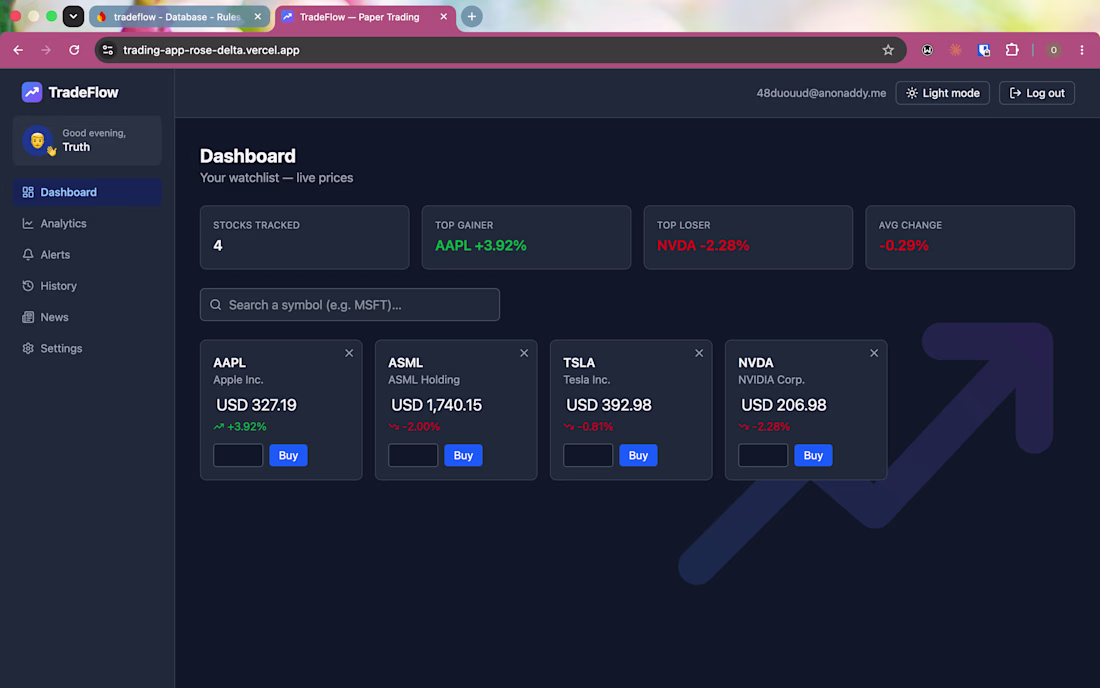
Task: Buy AAPL shares
Action: (288, 455)
